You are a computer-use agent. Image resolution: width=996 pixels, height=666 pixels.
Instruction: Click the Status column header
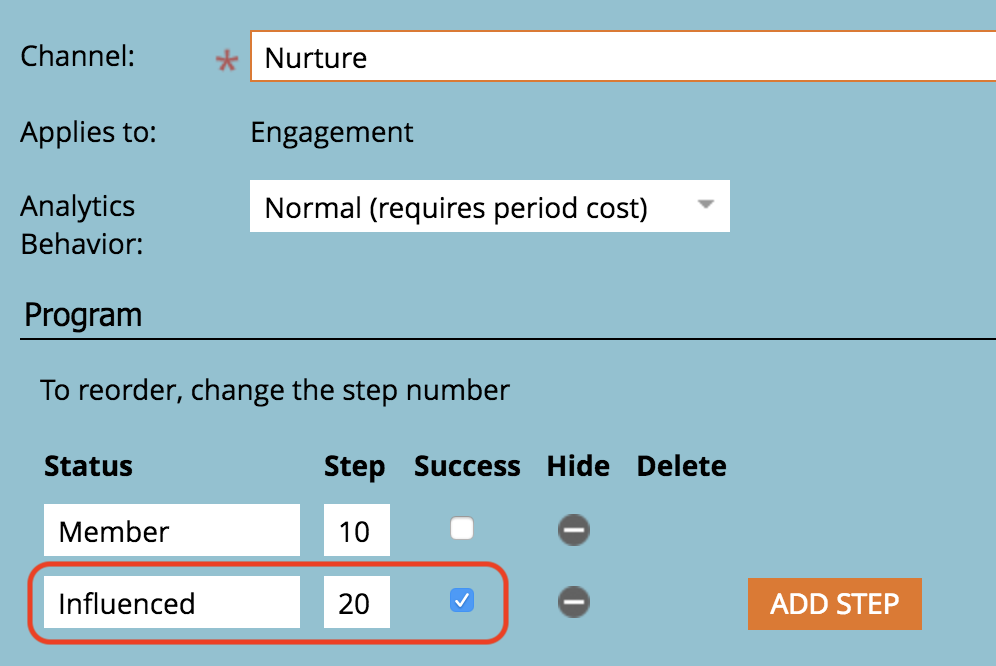click(88, 467)
